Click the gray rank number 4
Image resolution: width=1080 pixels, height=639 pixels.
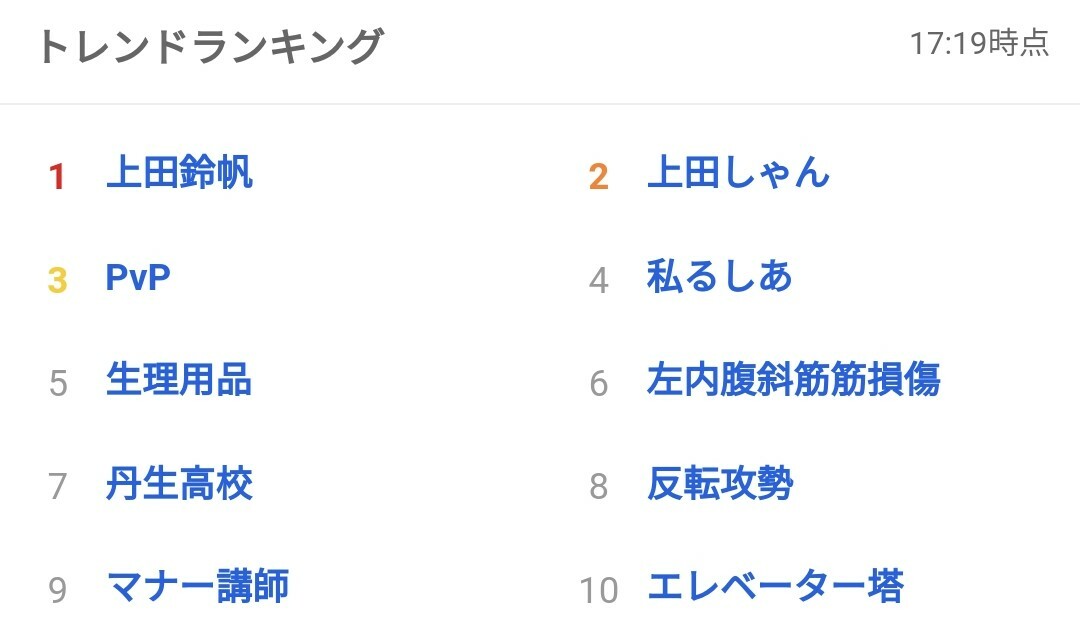[599, 280]
